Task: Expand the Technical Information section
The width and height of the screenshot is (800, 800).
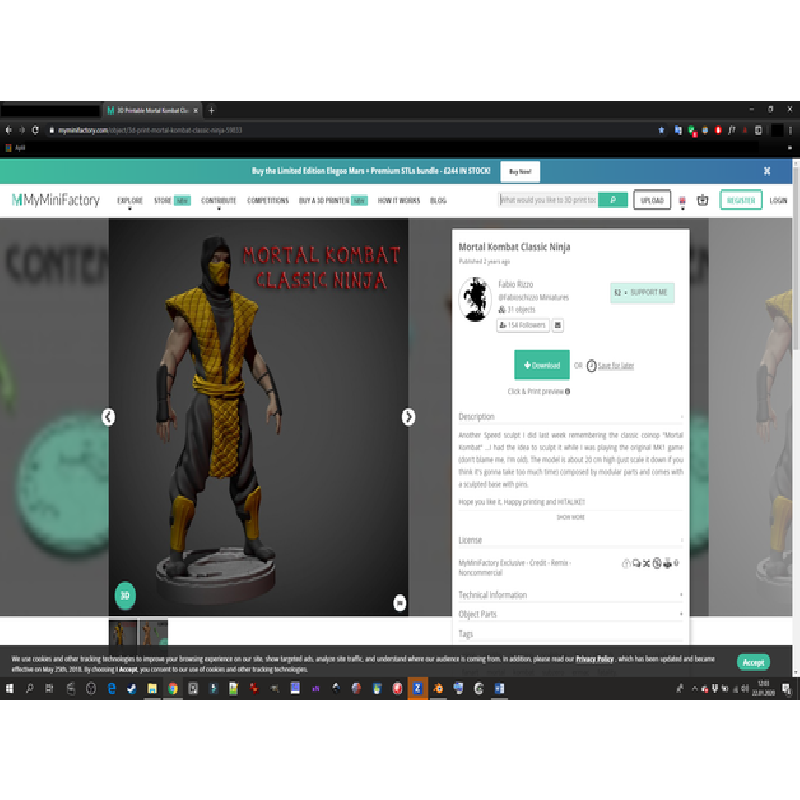Action: (570, 595)
